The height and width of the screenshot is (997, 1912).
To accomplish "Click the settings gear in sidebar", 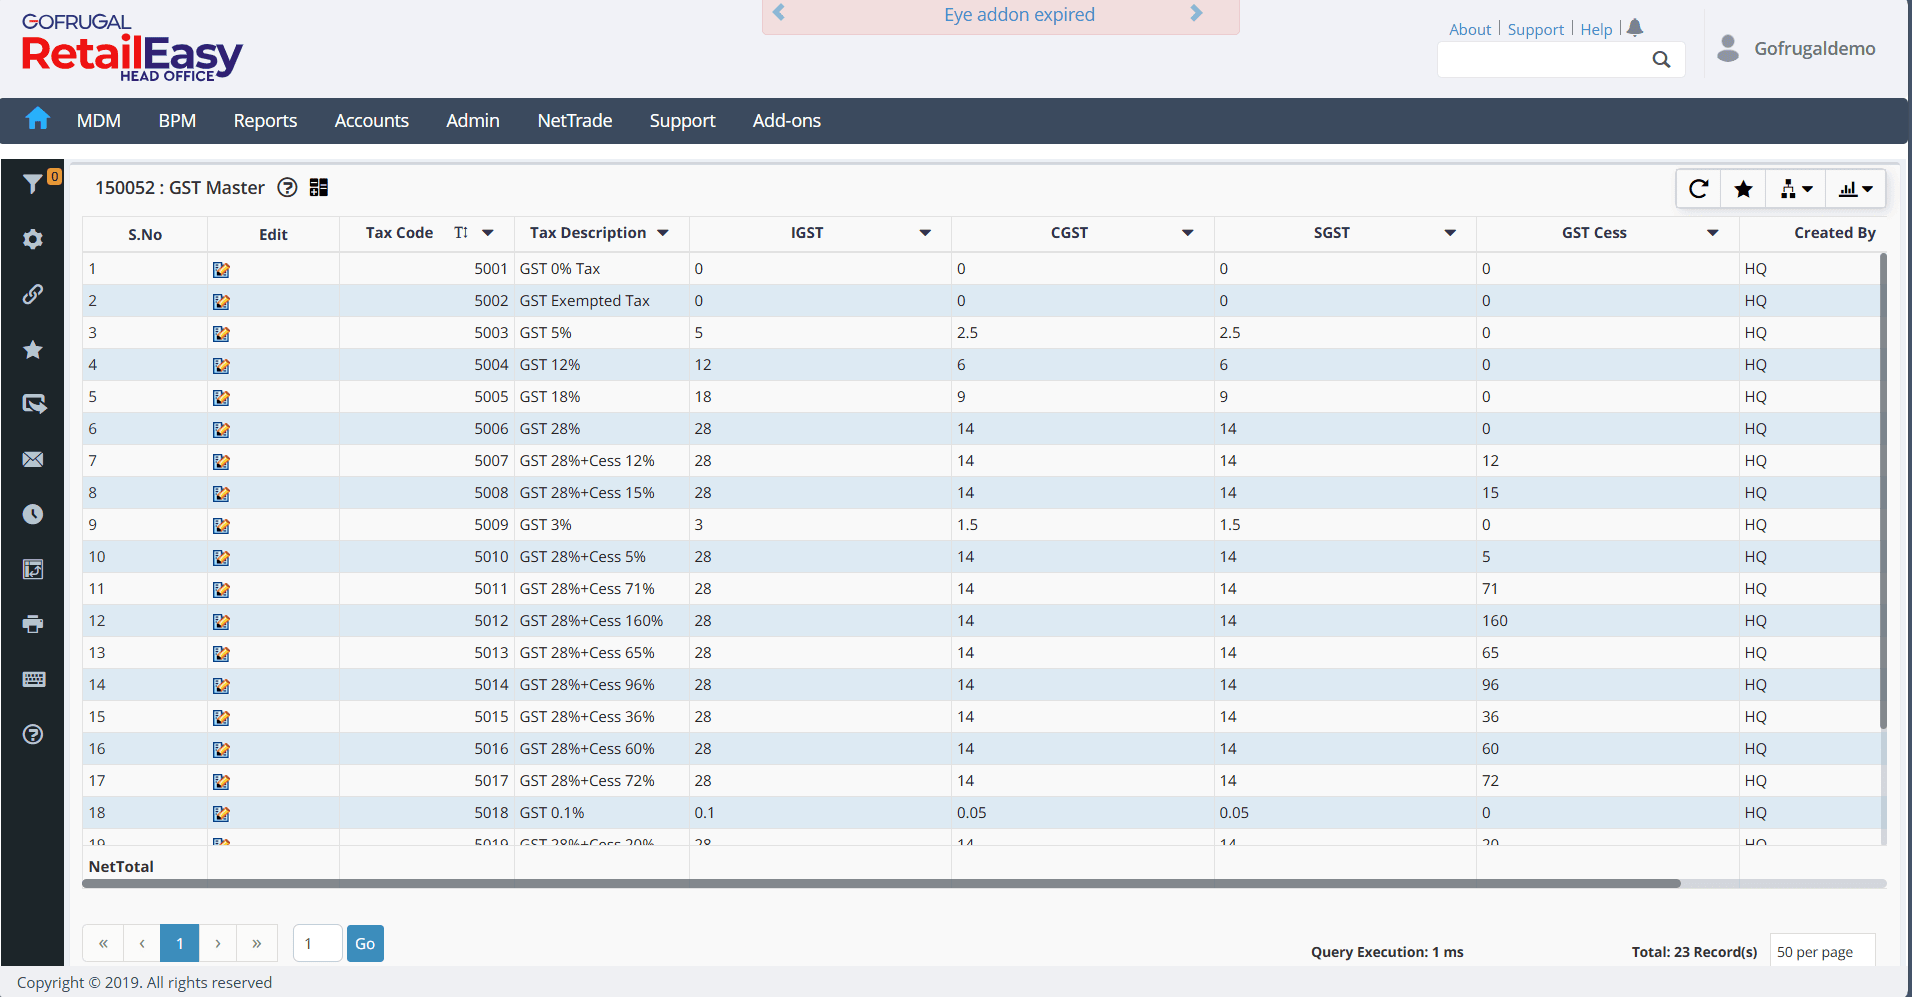I will [x=33, y=239].
